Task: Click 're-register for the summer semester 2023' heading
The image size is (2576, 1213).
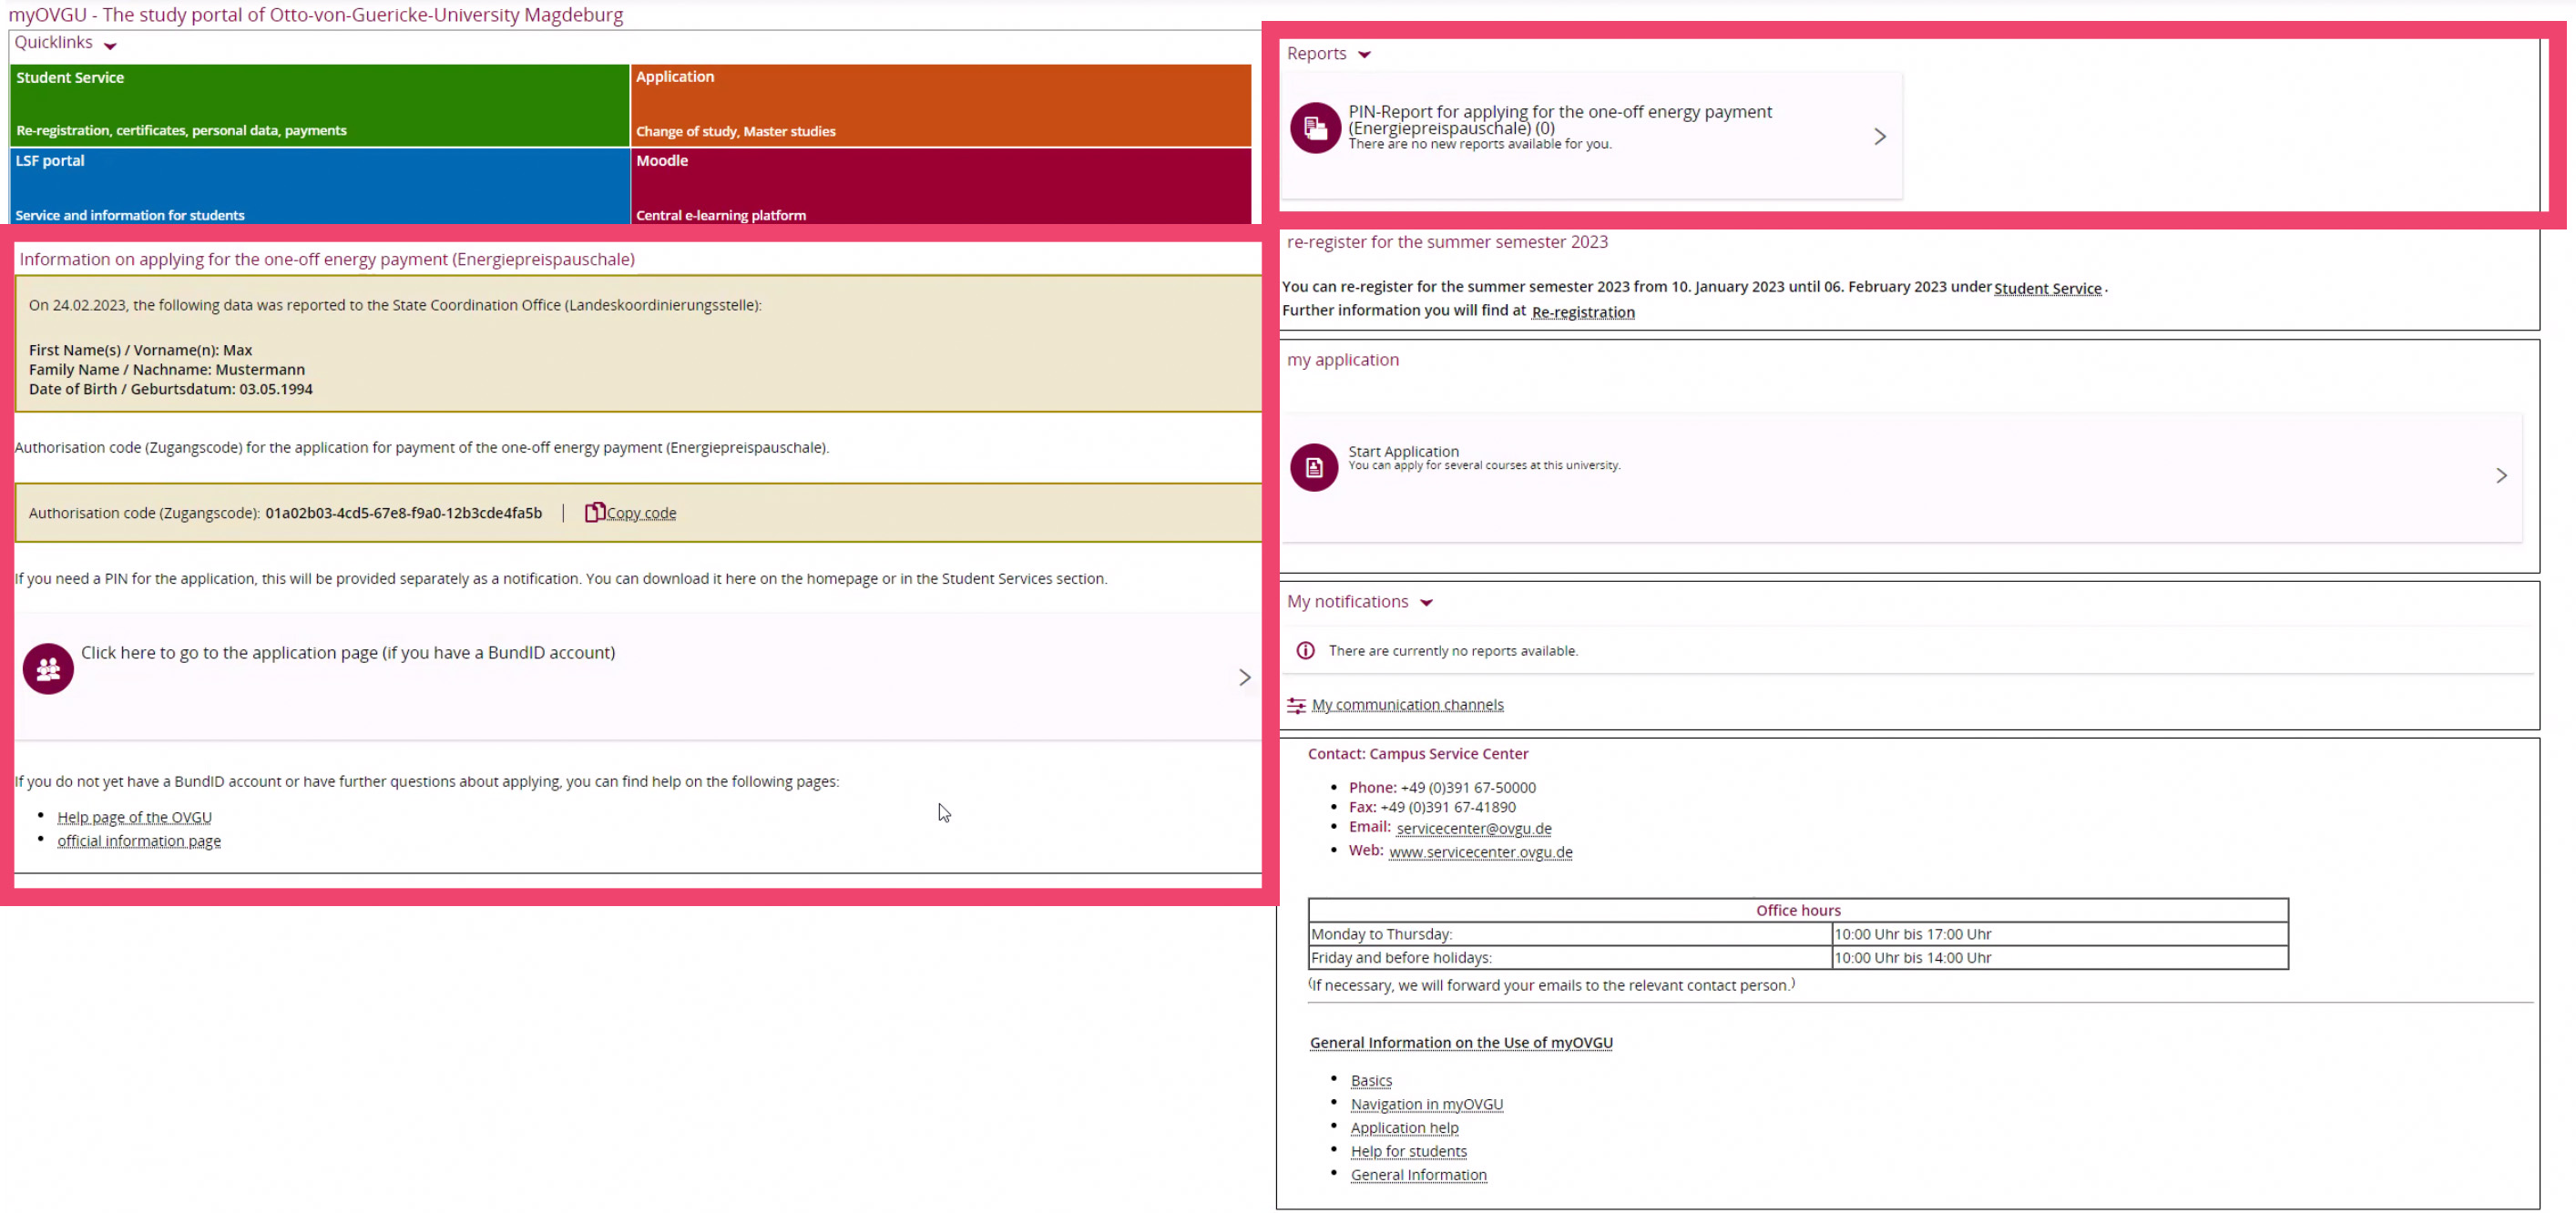Action: [1447, 242]
